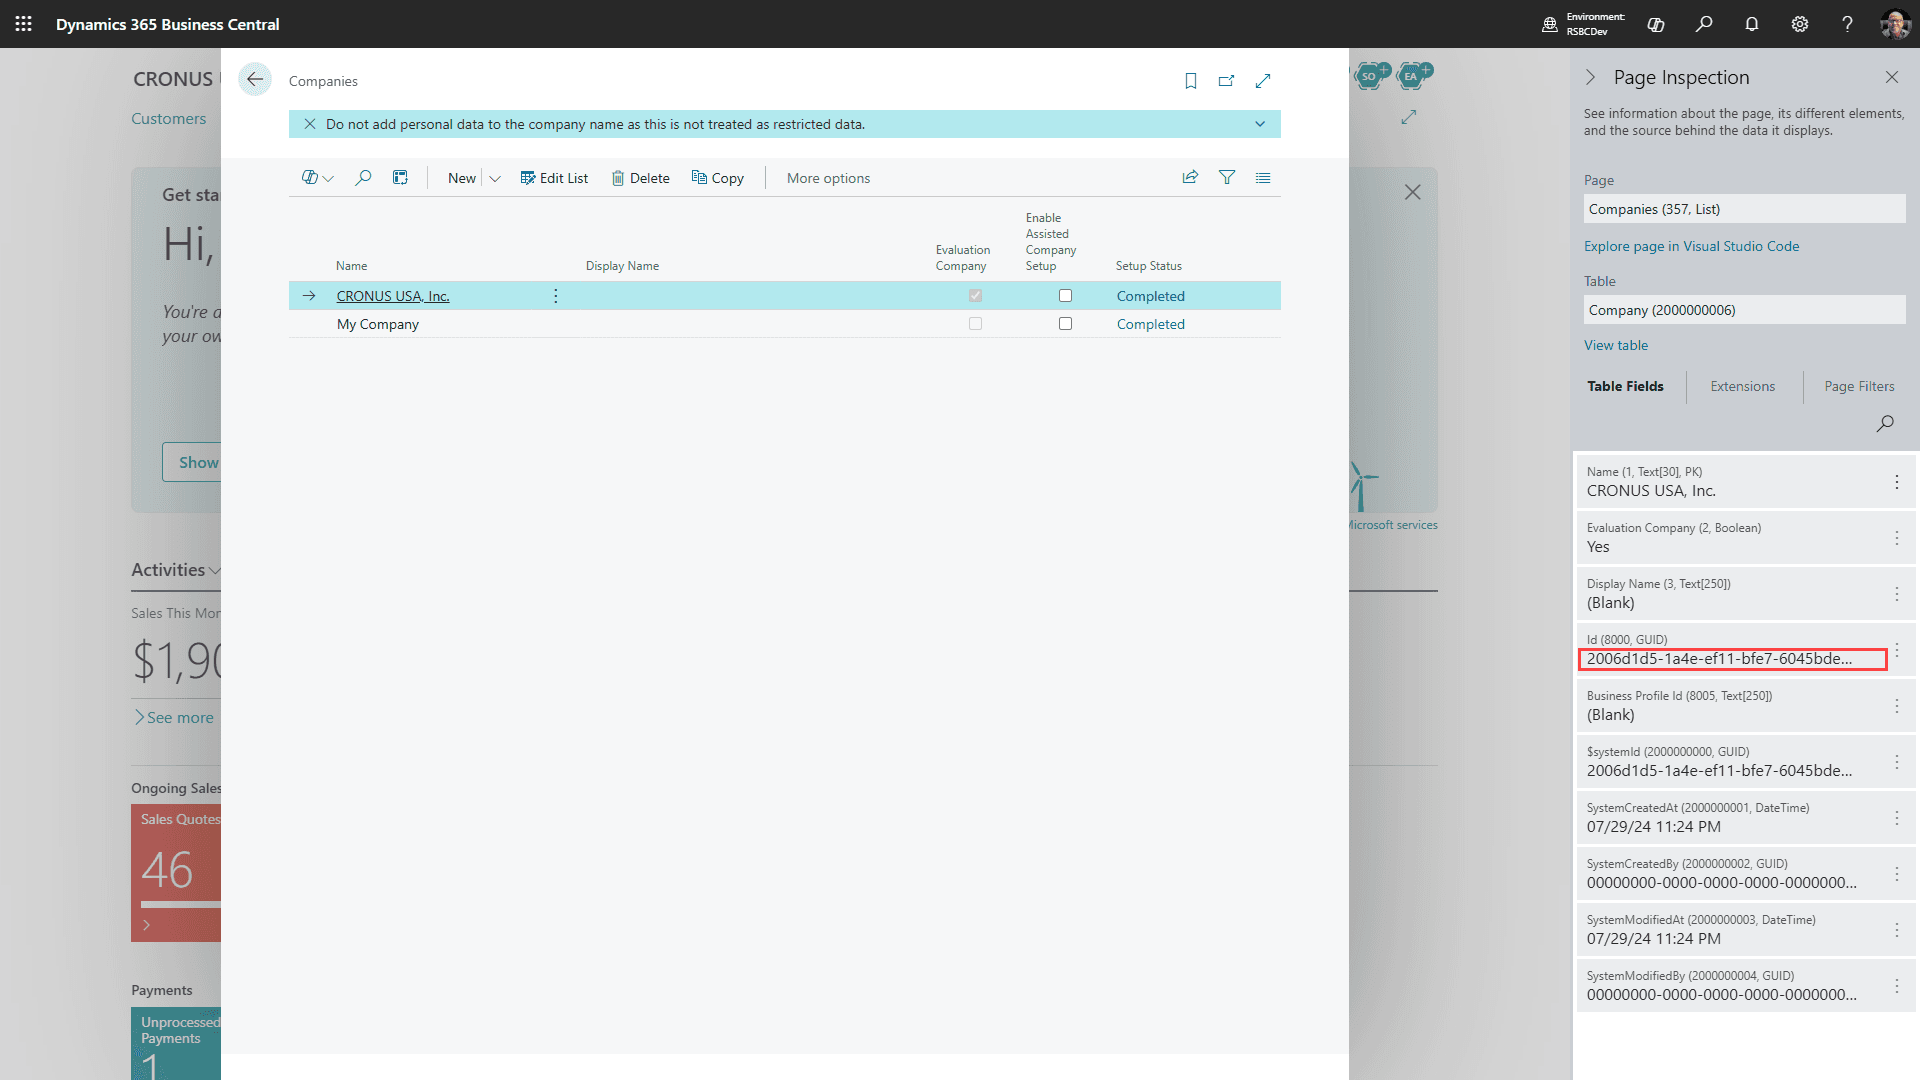This screenshot has width=1920, height=1080.
Task: Open options for SystemModifiedBy field
Action: pos(1896,986)
